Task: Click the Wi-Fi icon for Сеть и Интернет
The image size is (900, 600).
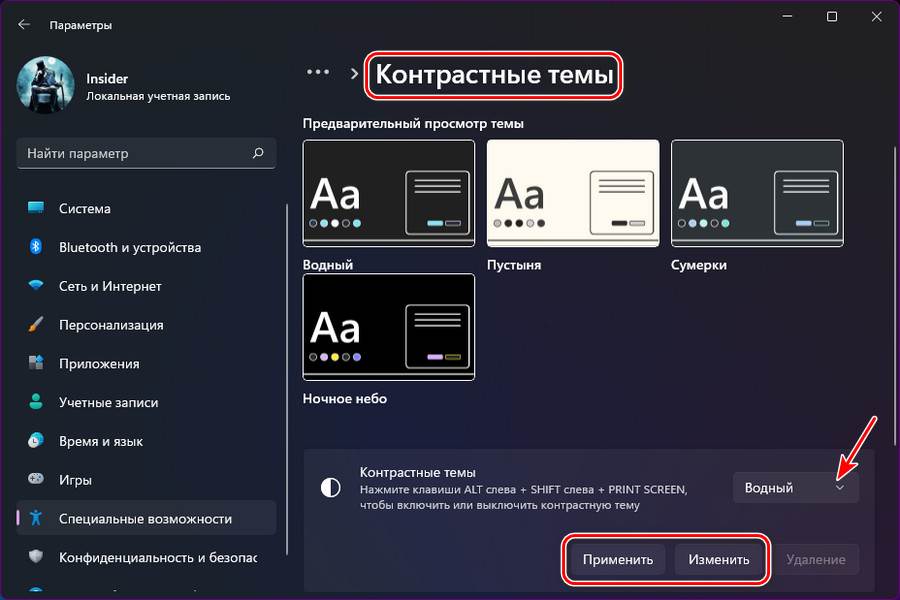Action: (36, 285)
